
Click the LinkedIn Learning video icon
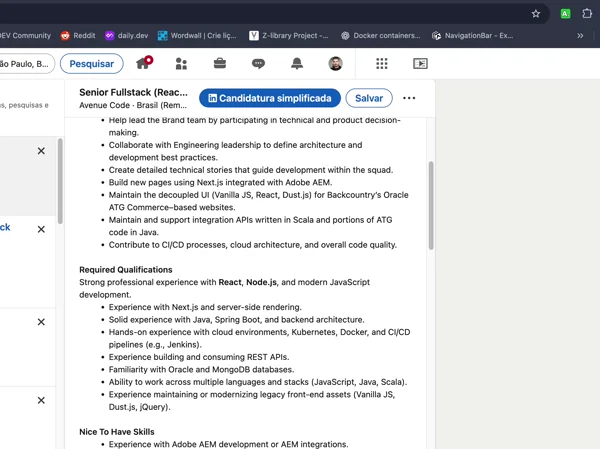pos(420,63)
